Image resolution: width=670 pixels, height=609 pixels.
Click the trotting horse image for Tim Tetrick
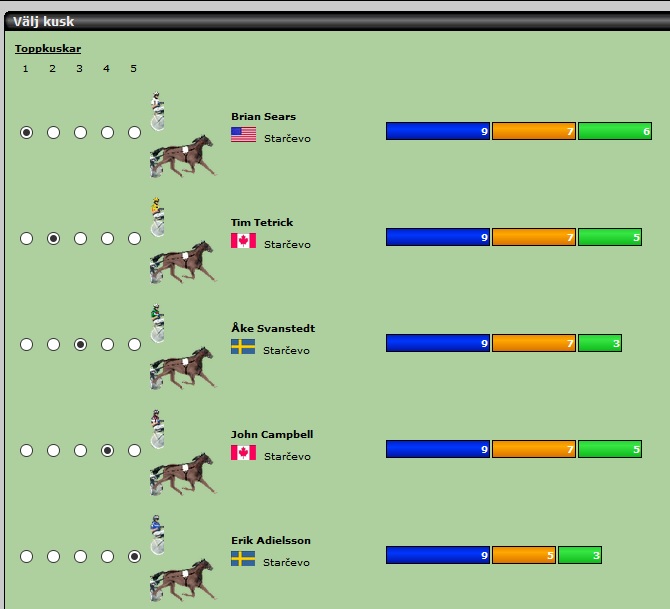click(x=183, y=262)
